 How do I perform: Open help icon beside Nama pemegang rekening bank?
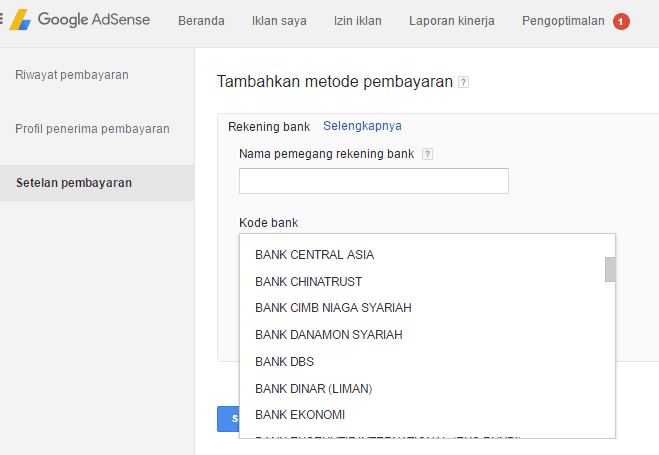427,154
